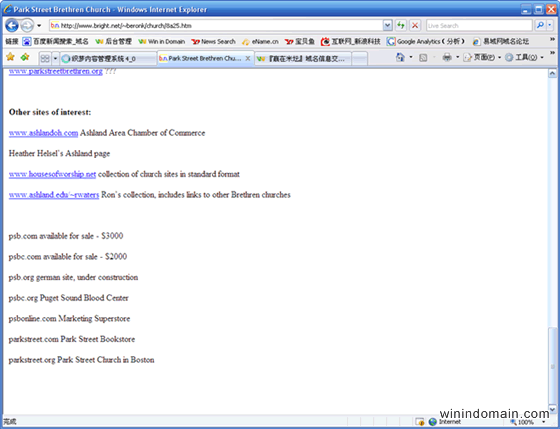Screen dimensions: 560x429
Task: Close the Park Street Brethren Church tab
Action: (x=248, y=58)
